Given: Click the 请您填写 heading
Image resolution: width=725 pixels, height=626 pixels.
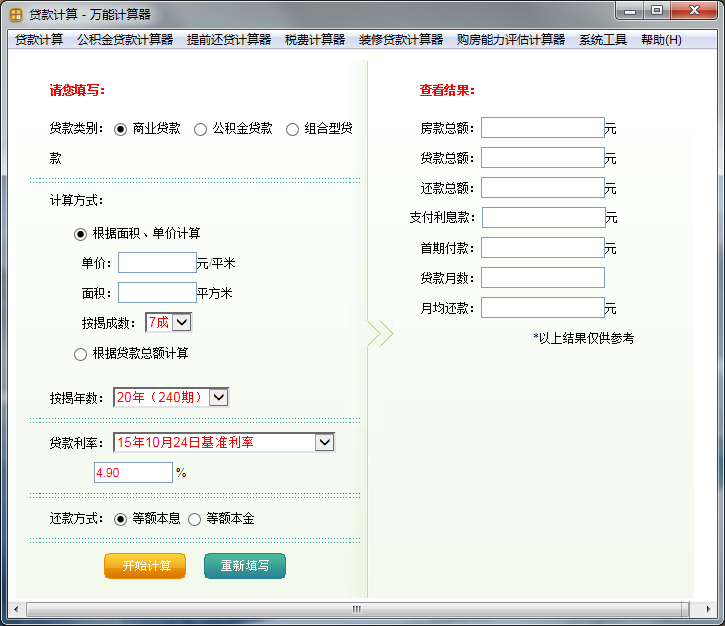Looking at the screenshot, I should [x=77, y=90].
